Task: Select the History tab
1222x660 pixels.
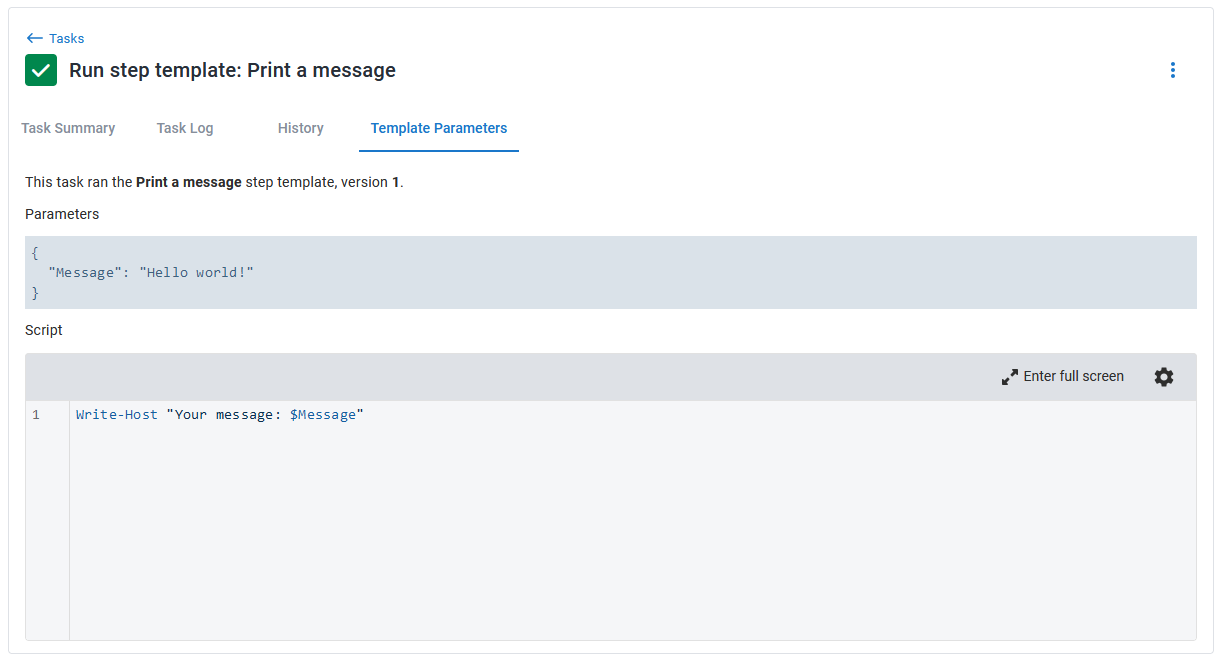Action: click(x=301, y=128)
